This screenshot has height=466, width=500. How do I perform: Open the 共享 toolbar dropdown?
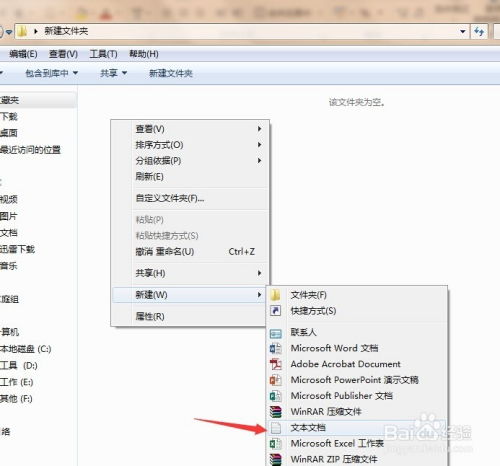(113, 73)
